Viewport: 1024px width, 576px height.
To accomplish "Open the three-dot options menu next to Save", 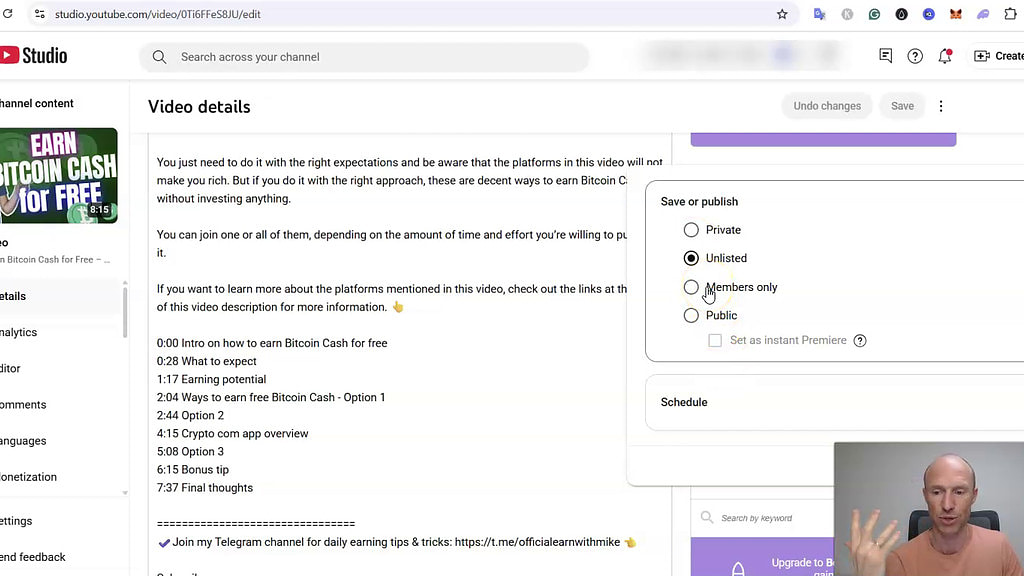I will 941,106.
